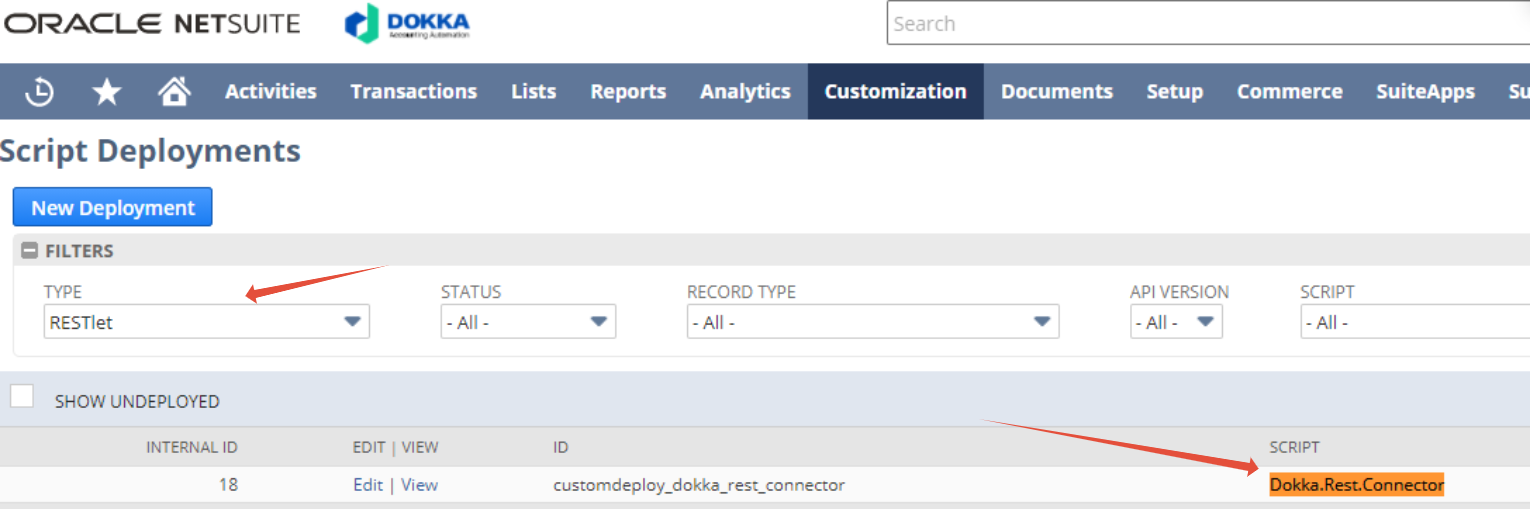Open the Record Type filter dropdown
The width and height of the screenshot is (1530, 509).
pyautogui.click(x=873, y=322)
